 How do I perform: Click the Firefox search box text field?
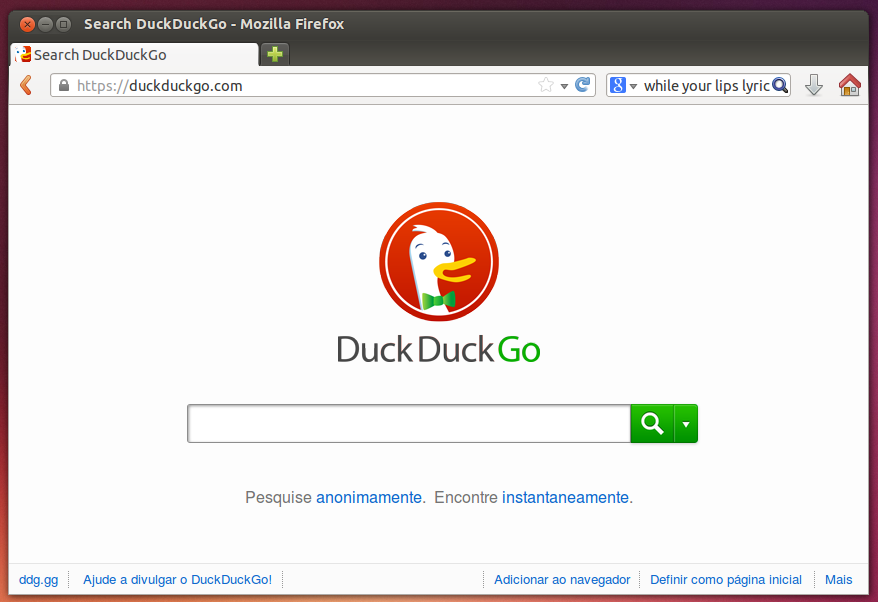(706, 86)
